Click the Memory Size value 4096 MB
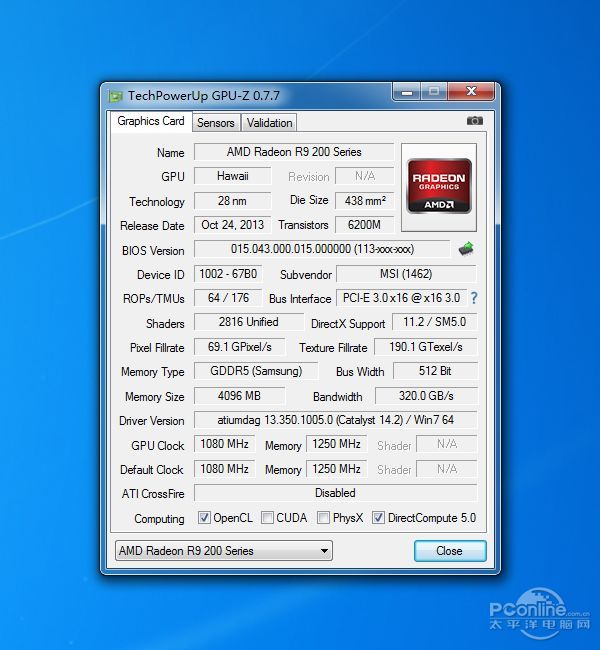 point(240,396)
